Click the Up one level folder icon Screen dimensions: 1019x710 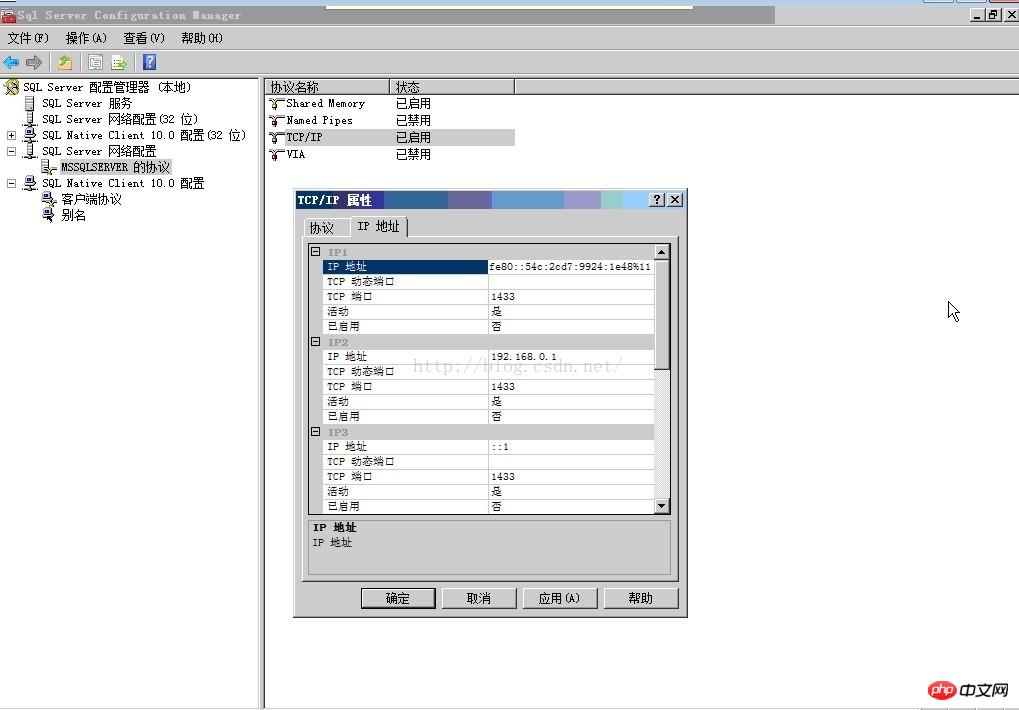tap(64, 62)
